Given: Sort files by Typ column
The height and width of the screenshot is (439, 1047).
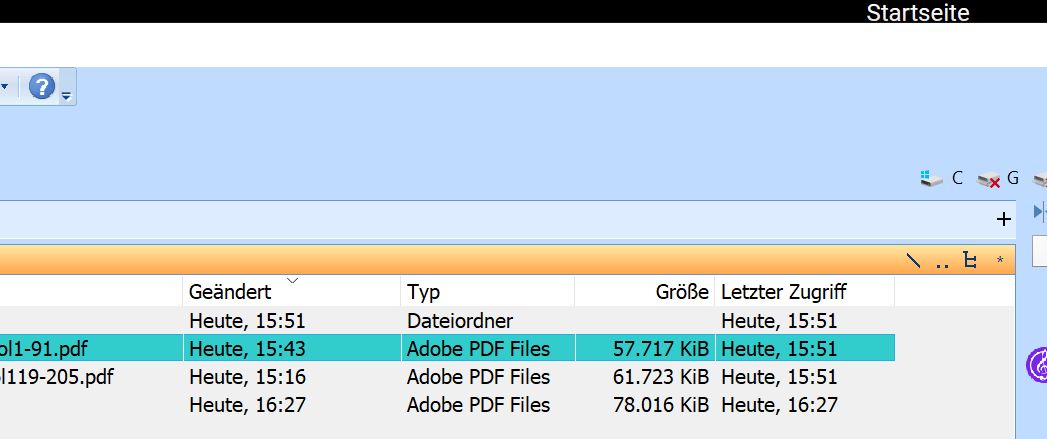Looking at the screenshot, I should (424, 293).
